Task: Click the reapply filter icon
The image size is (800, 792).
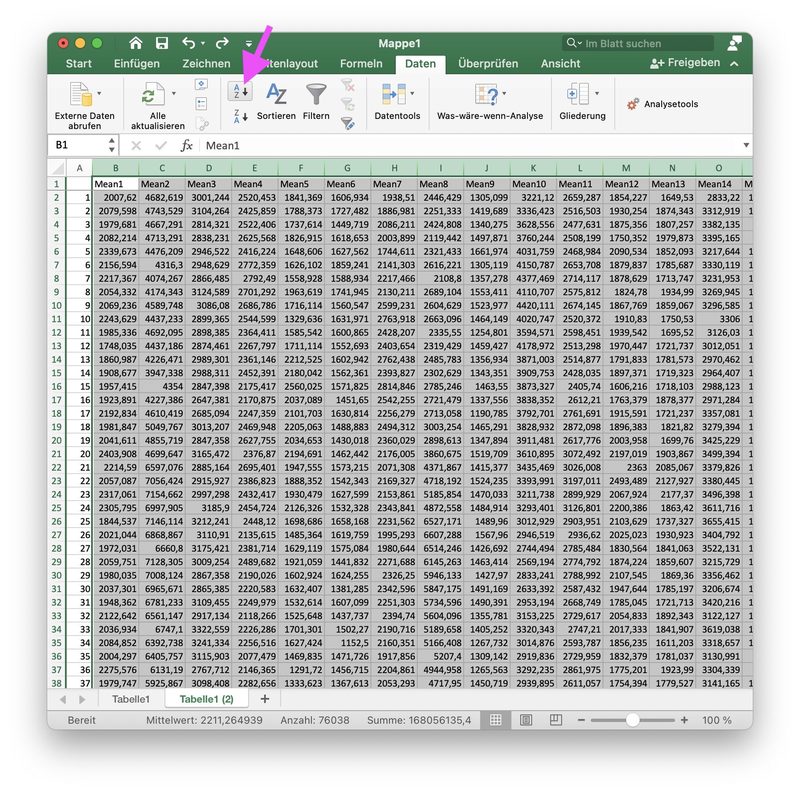Action: pyautogui.click(x=348, y=104)
